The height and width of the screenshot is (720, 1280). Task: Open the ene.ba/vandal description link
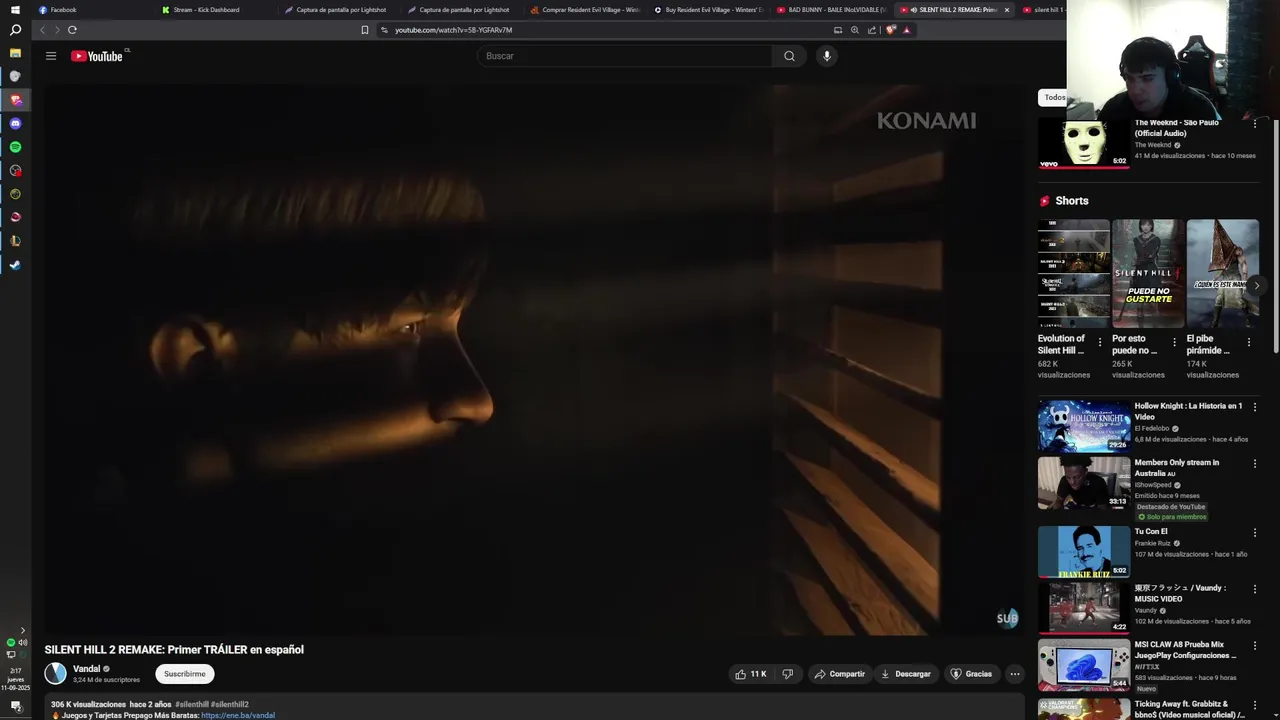(238, 716)
